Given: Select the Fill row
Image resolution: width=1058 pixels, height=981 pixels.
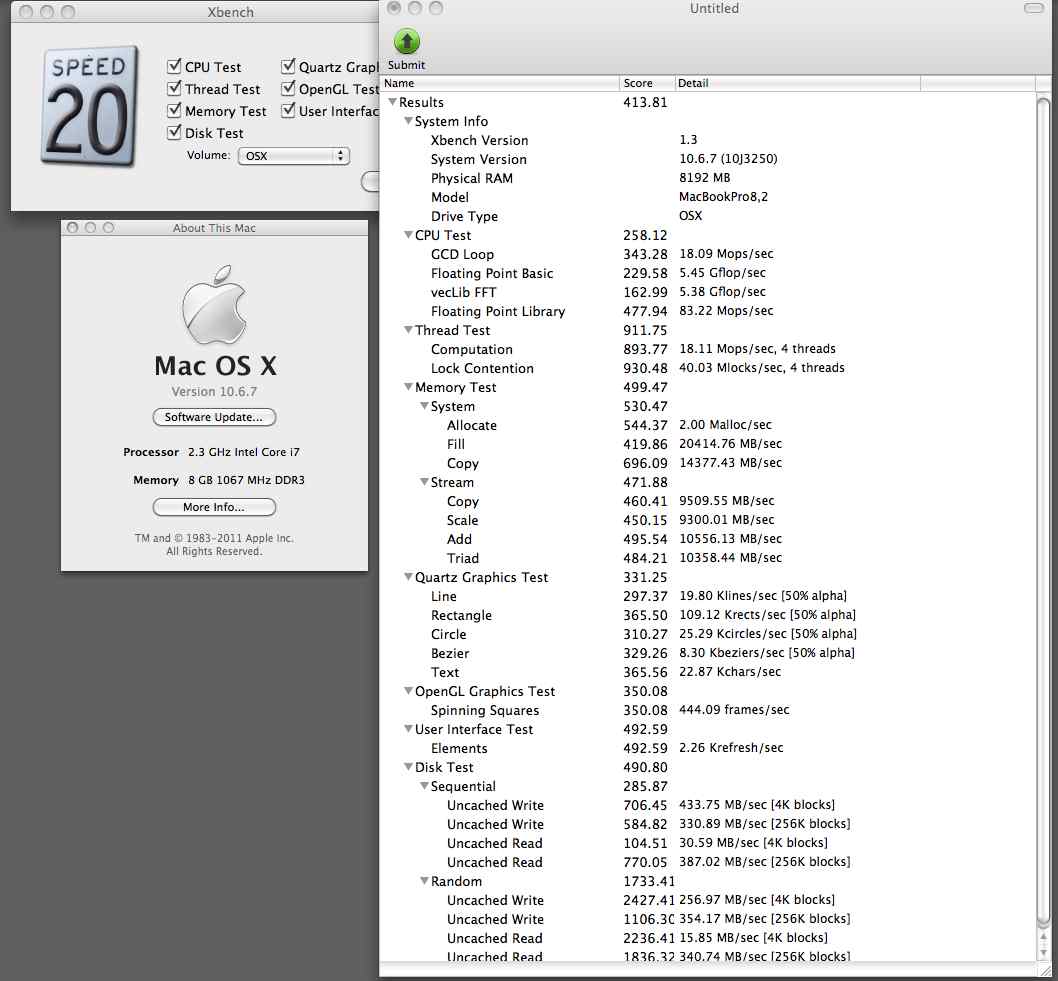Looking at the screenshot, I should pos(707,444).
